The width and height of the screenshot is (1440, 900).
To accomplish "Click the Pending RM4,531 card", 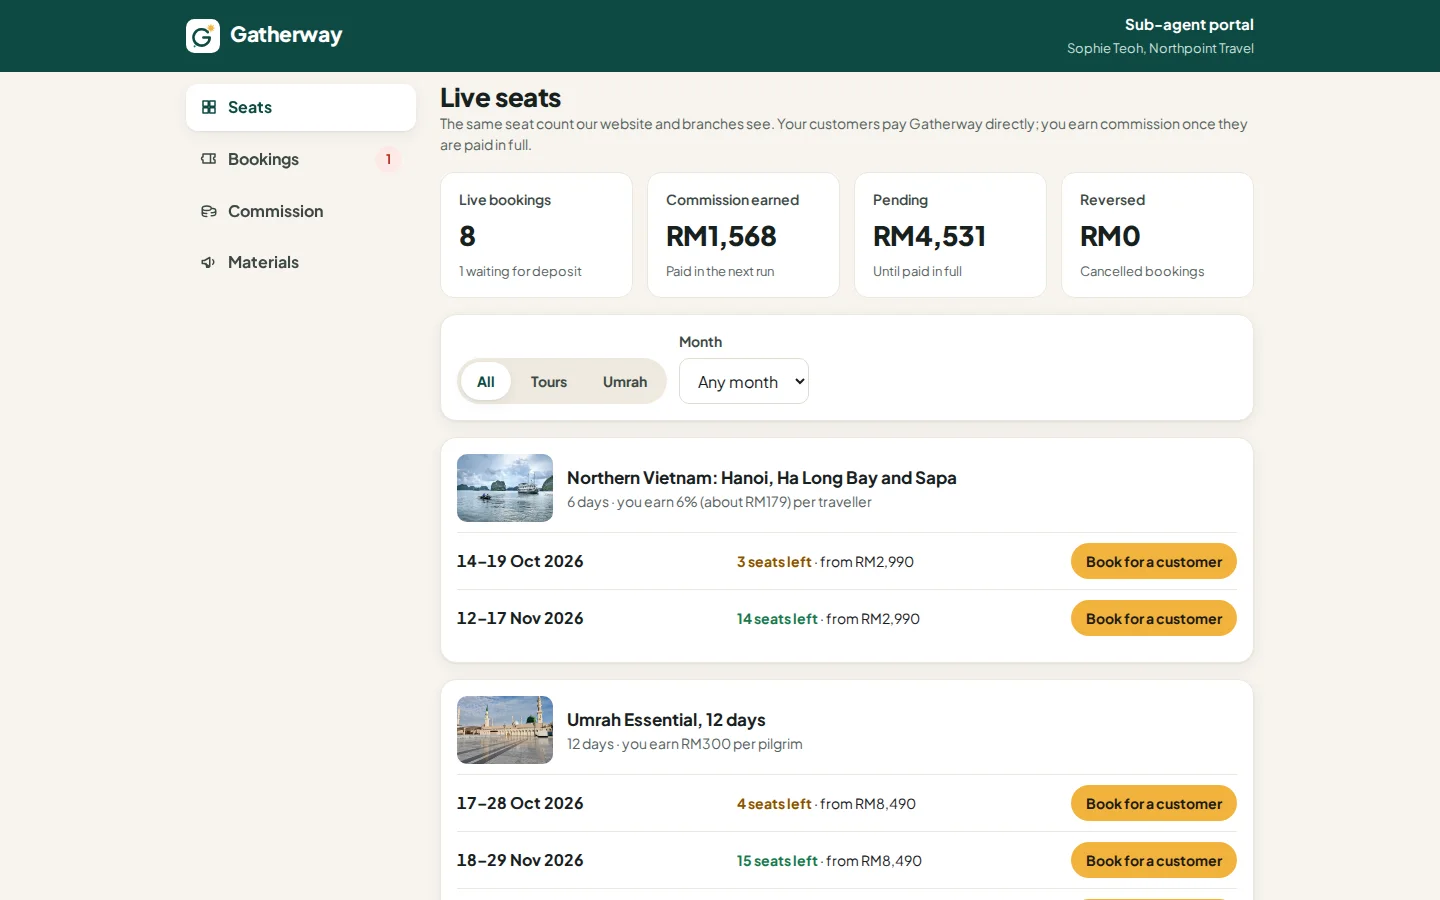I will (950, 235).
